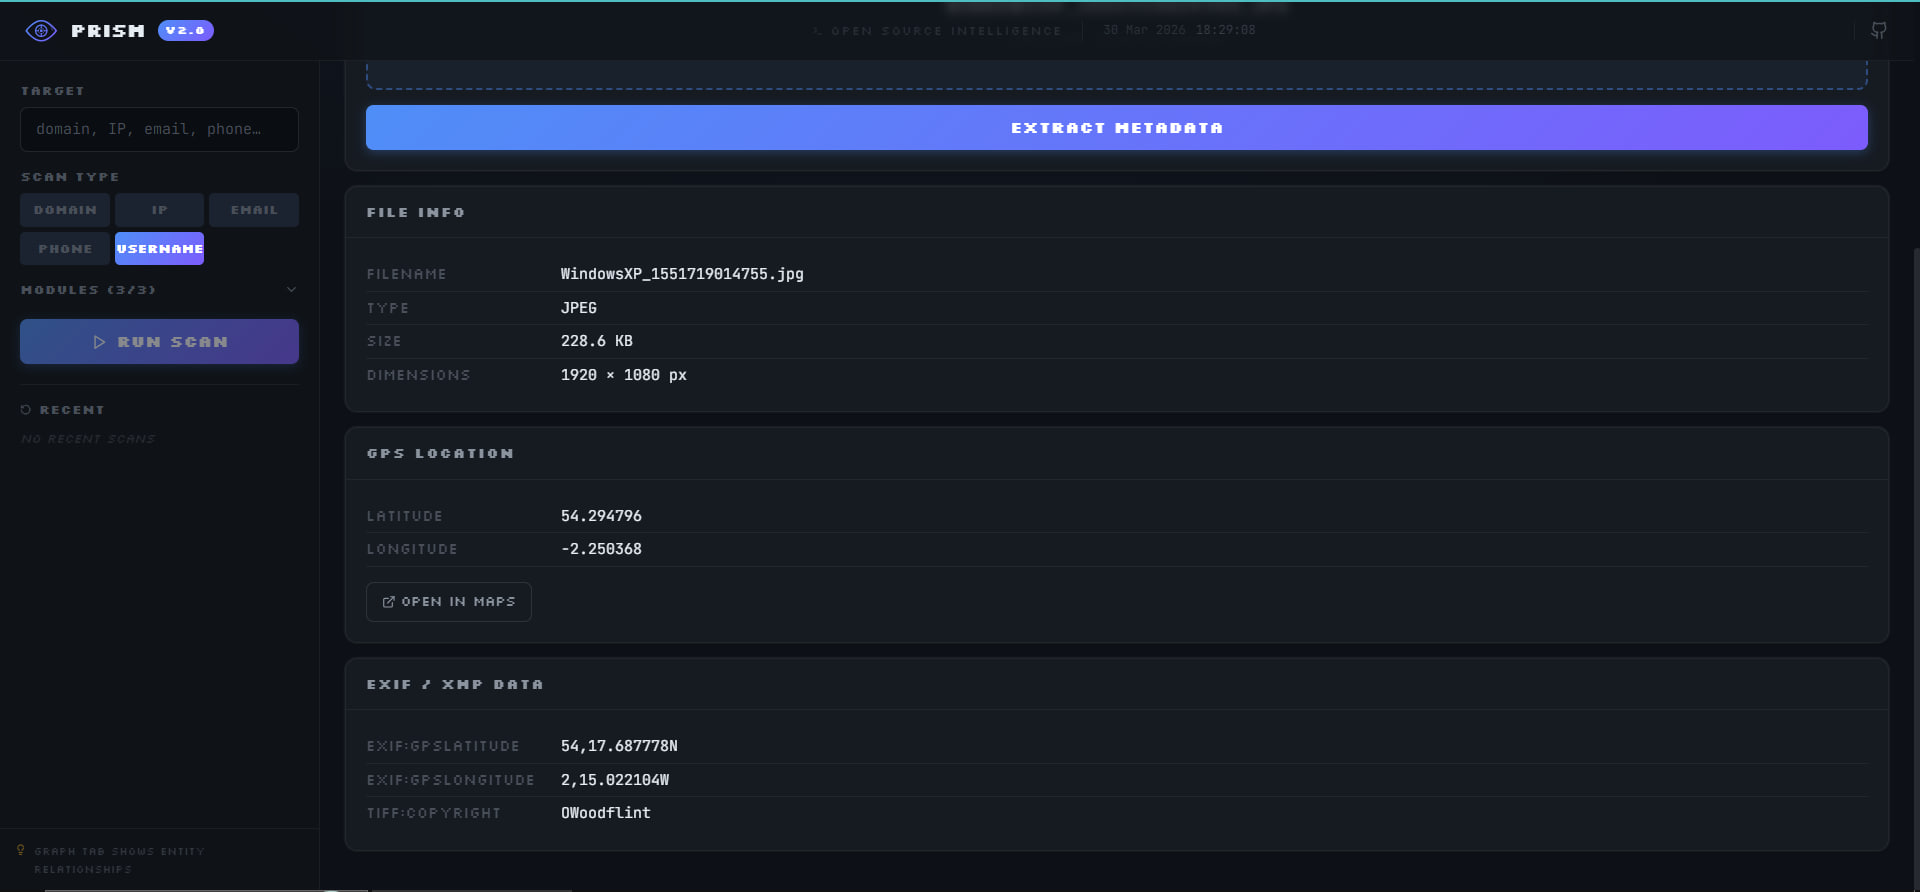Viewport: 1920px width, 892px height.
Task: Click the EXIF / XMP Data heading
Action: coord(455,685)
